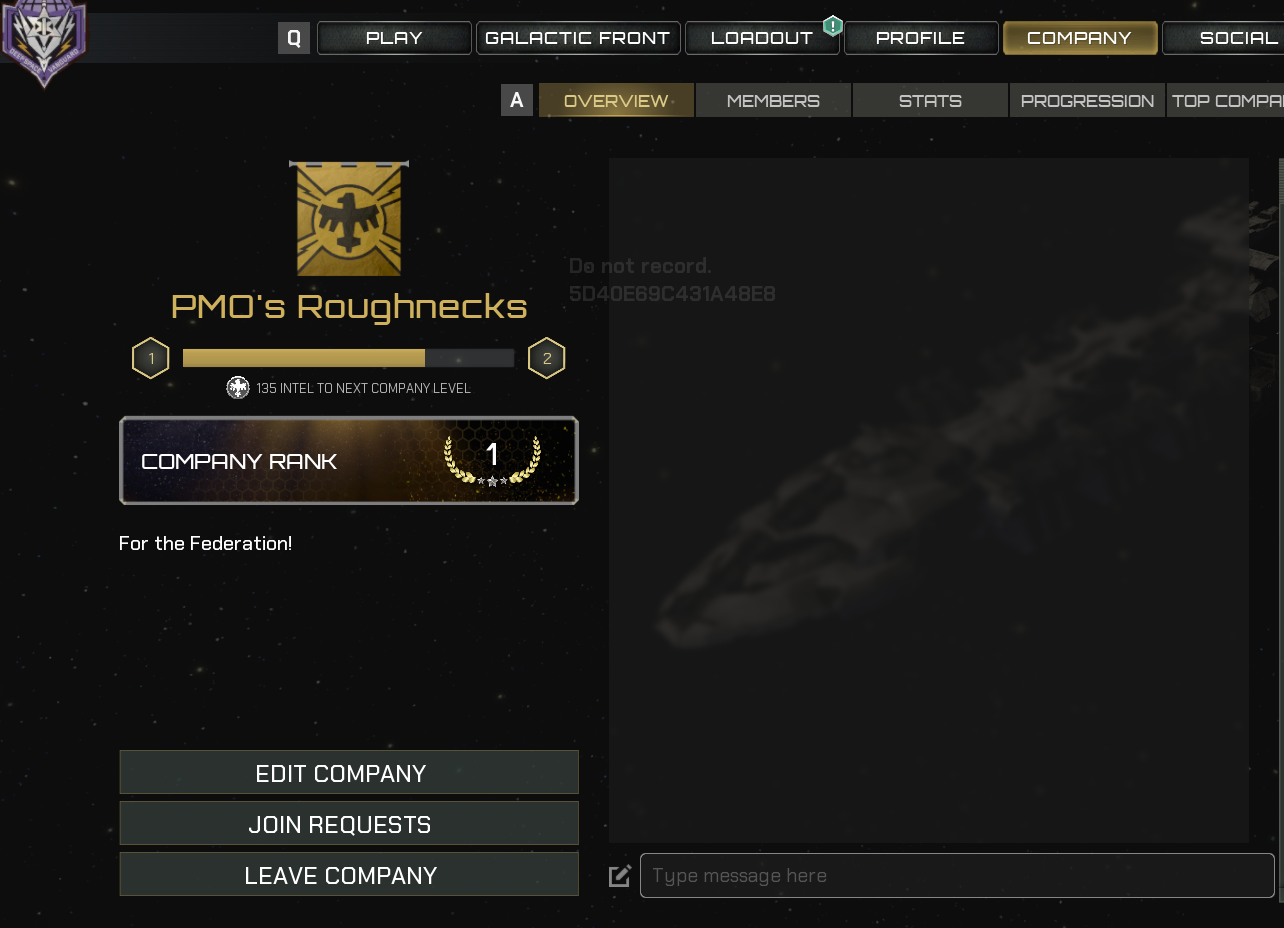
Task: Open Join Requests
Action: click(x=349, y=824)
